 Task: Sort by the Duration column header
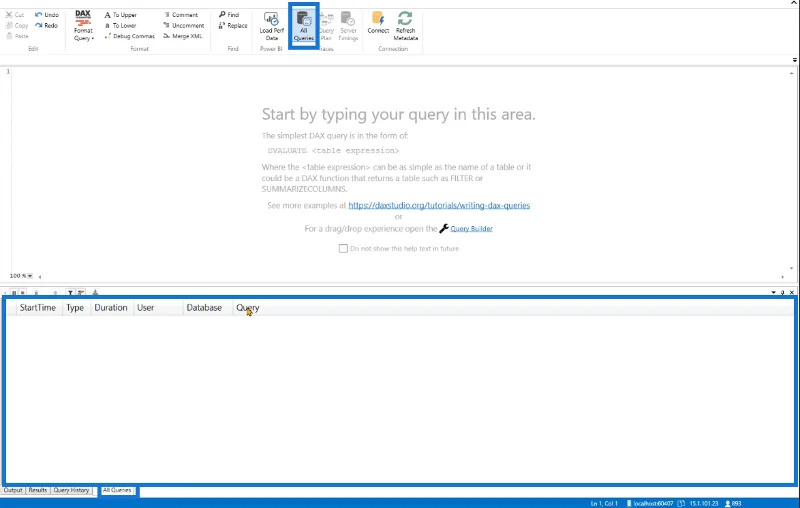111,308
